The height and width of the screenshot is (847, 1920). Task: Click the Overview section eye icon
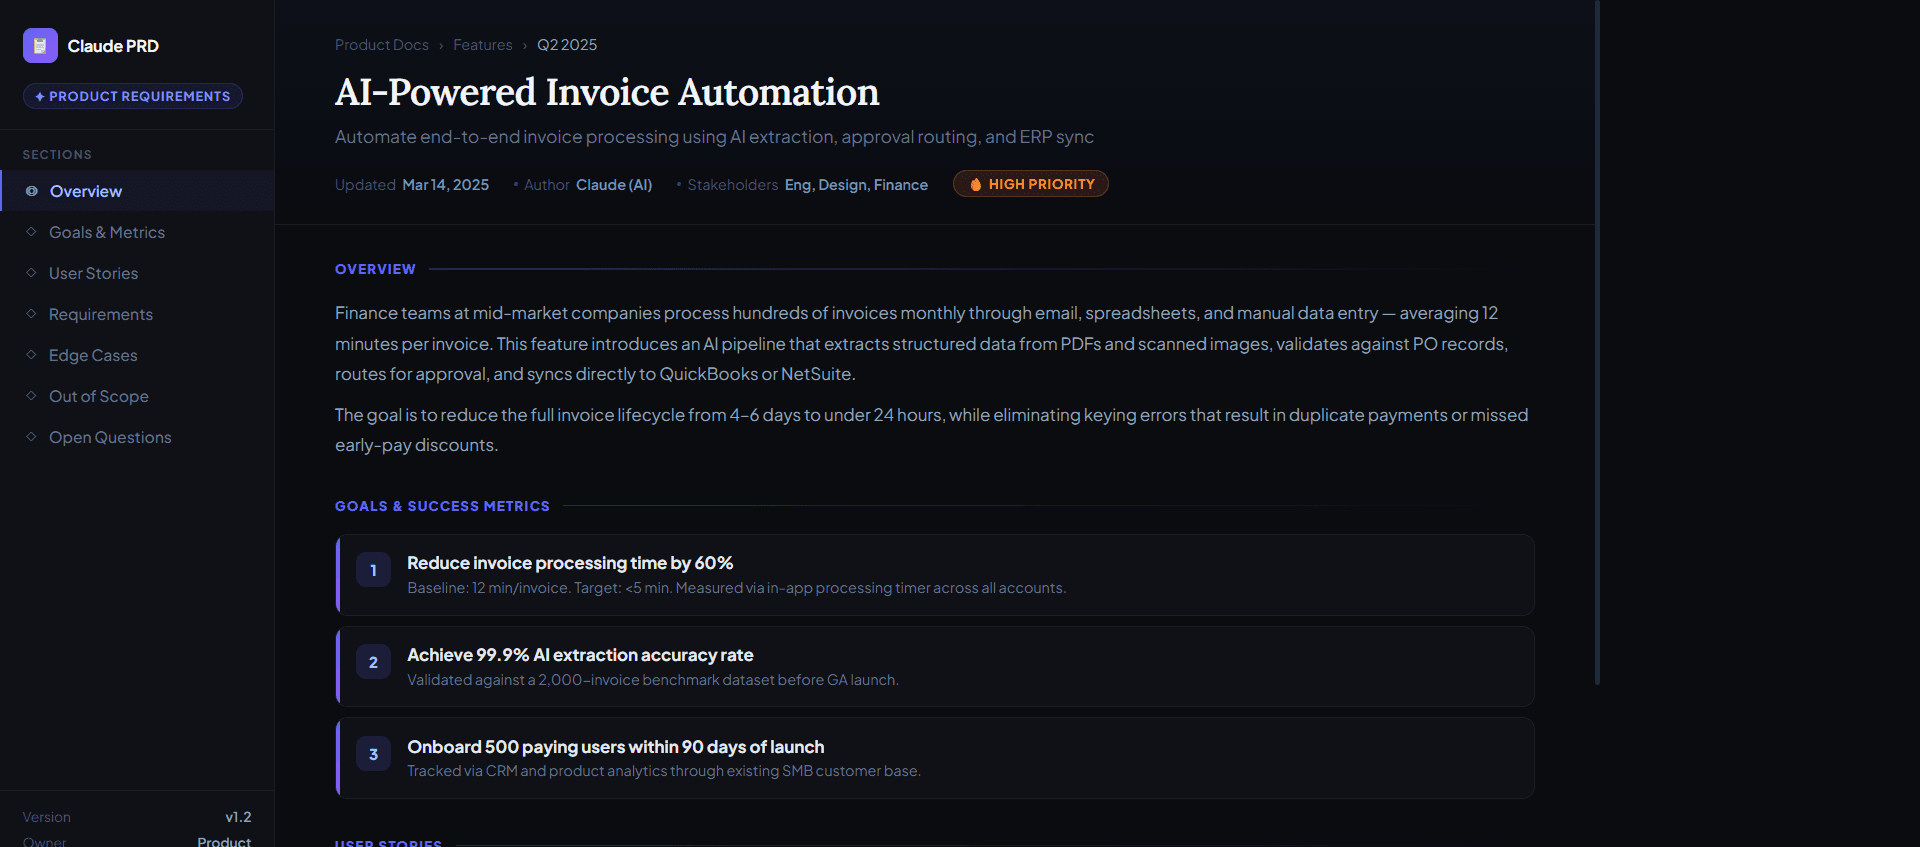coord(32,191)
